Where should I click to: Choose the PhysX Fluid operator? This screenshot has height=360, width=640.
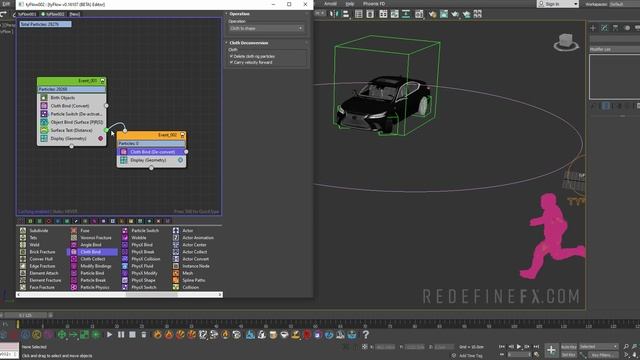pyautogui.click(x=142, y=266)
